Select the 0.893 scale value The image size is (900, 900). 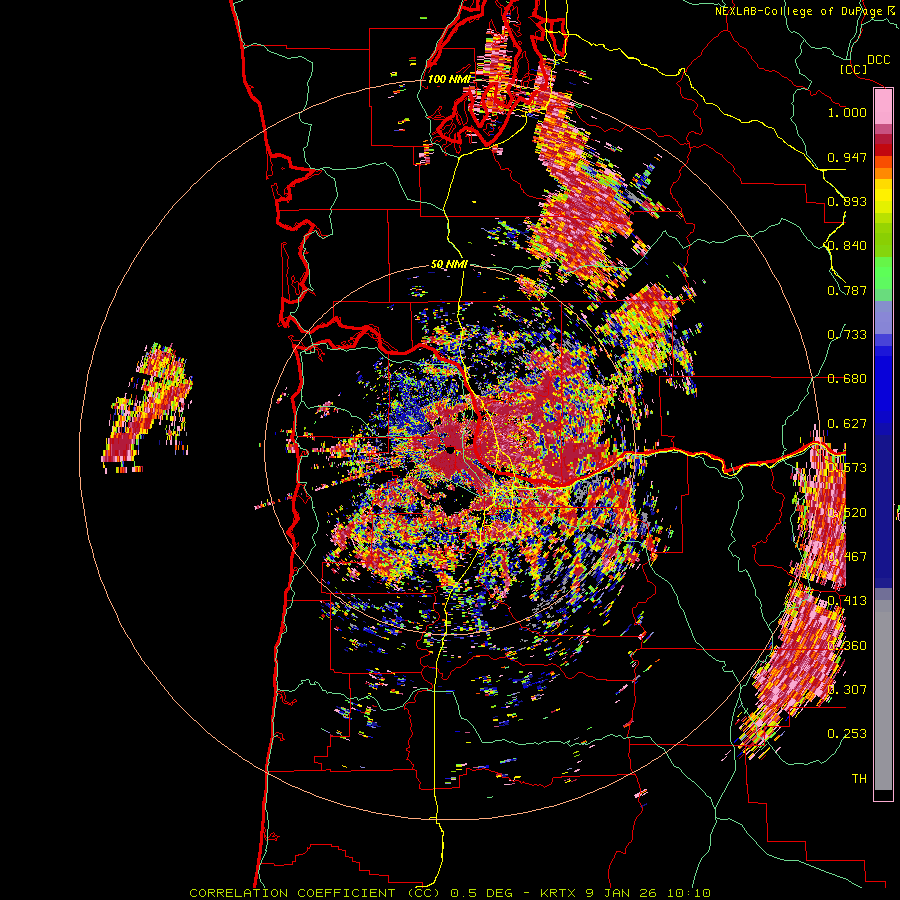point(847,201)
